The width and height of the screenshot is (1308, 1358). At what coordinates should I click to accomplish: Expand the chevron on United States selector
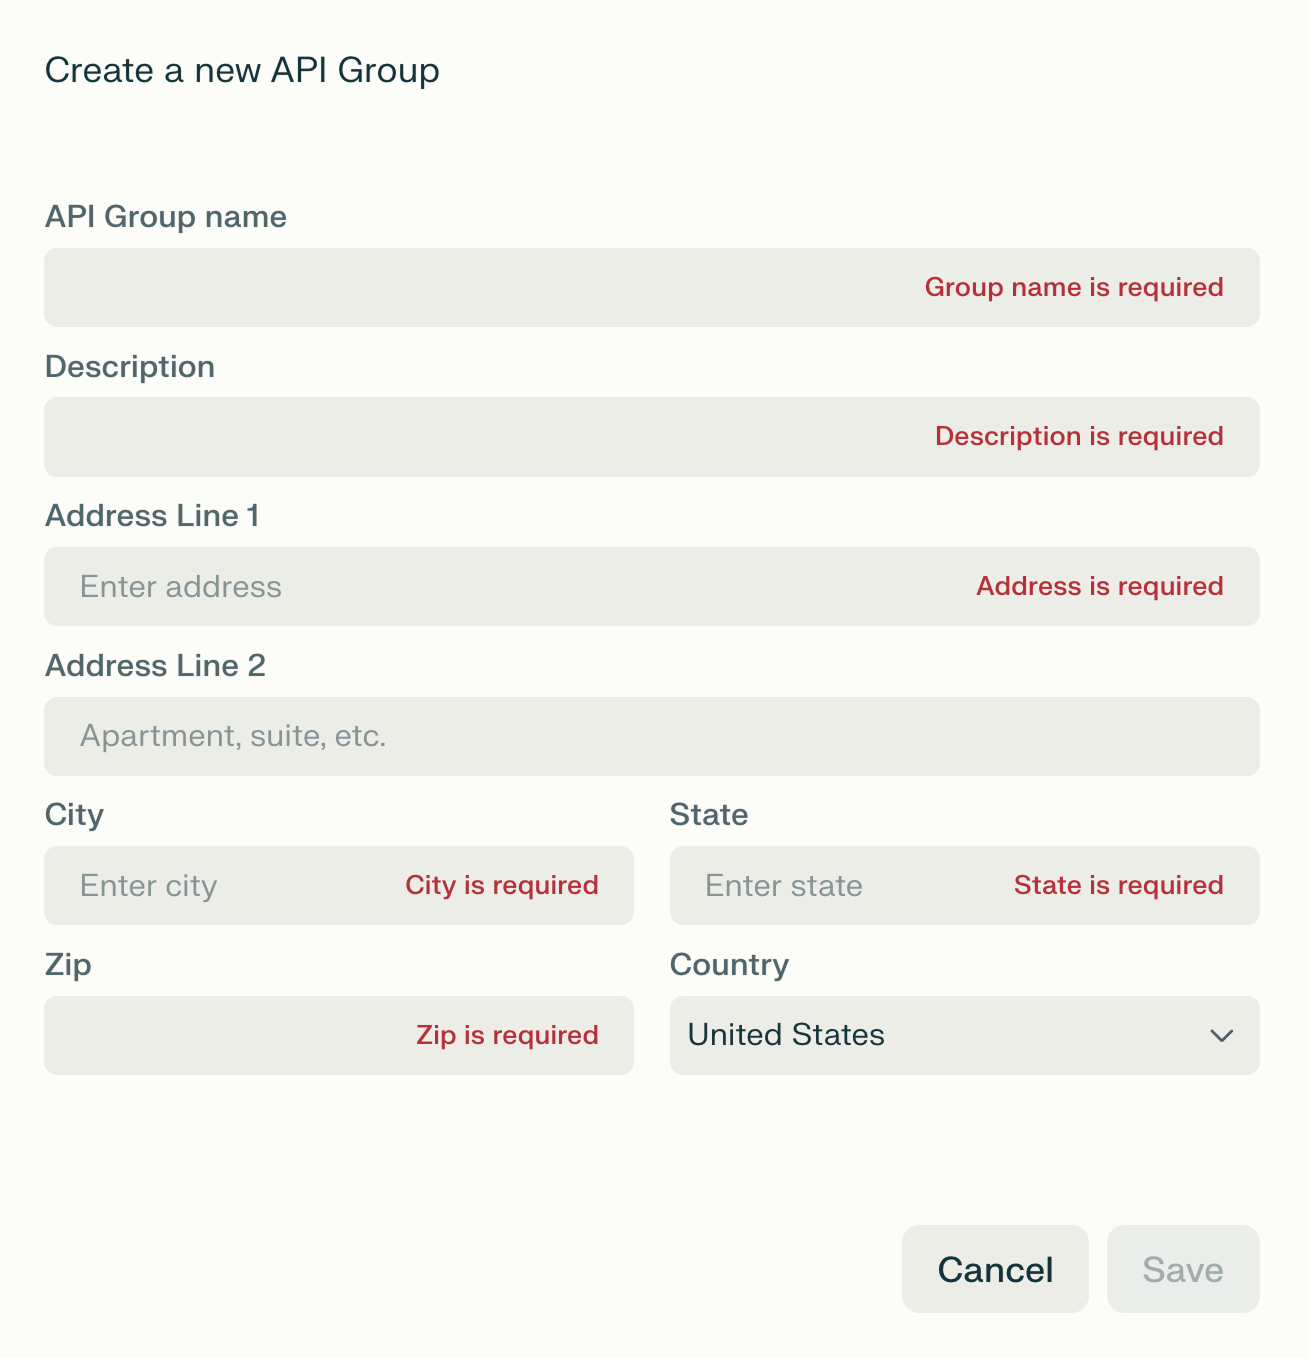click(1221, 1036)
